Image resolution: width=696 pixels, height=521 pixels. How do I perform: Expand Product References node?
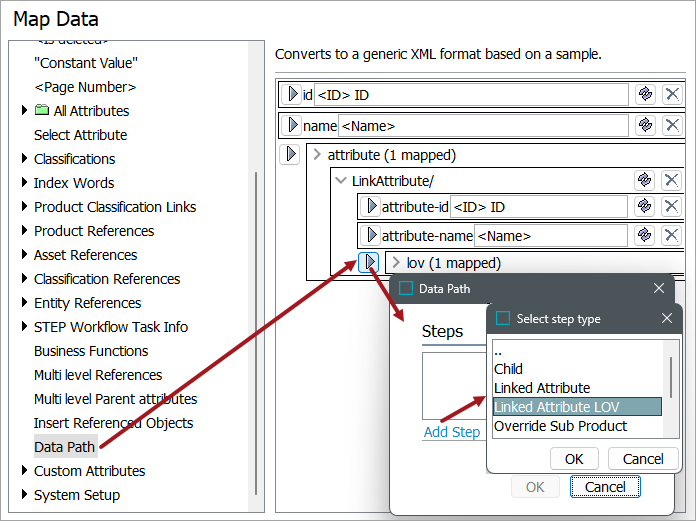pyautogui.click(x=24, y=230)
